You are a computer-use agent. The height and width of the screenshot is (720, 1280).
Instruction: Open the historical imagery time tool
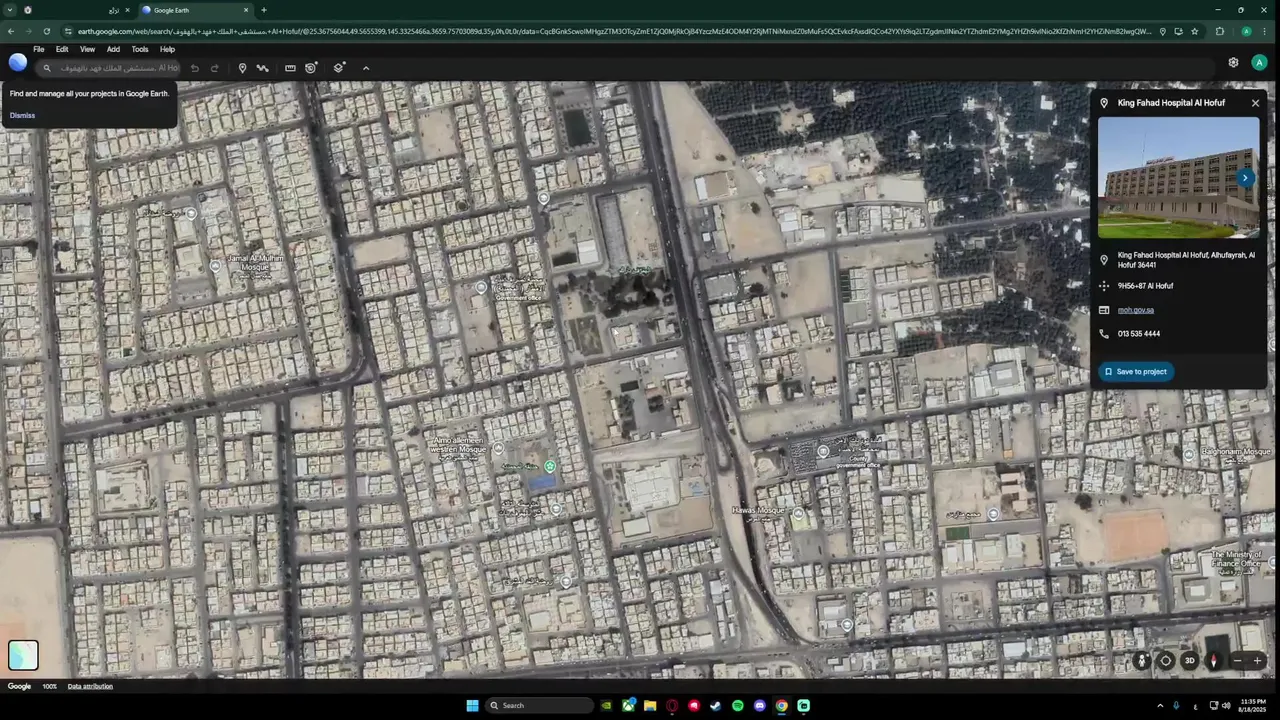coord(311,68)
